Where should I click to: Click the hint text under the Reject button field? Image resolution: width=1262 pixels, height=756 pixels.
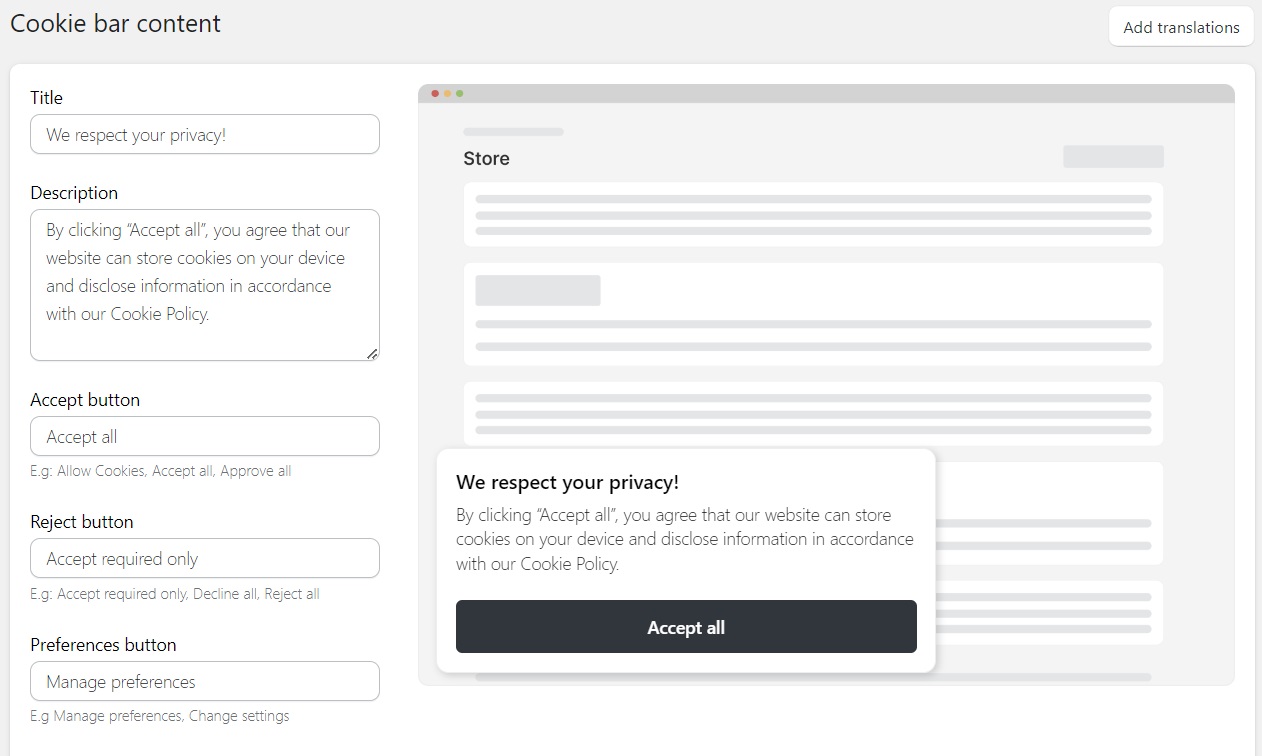coord(174,593)
